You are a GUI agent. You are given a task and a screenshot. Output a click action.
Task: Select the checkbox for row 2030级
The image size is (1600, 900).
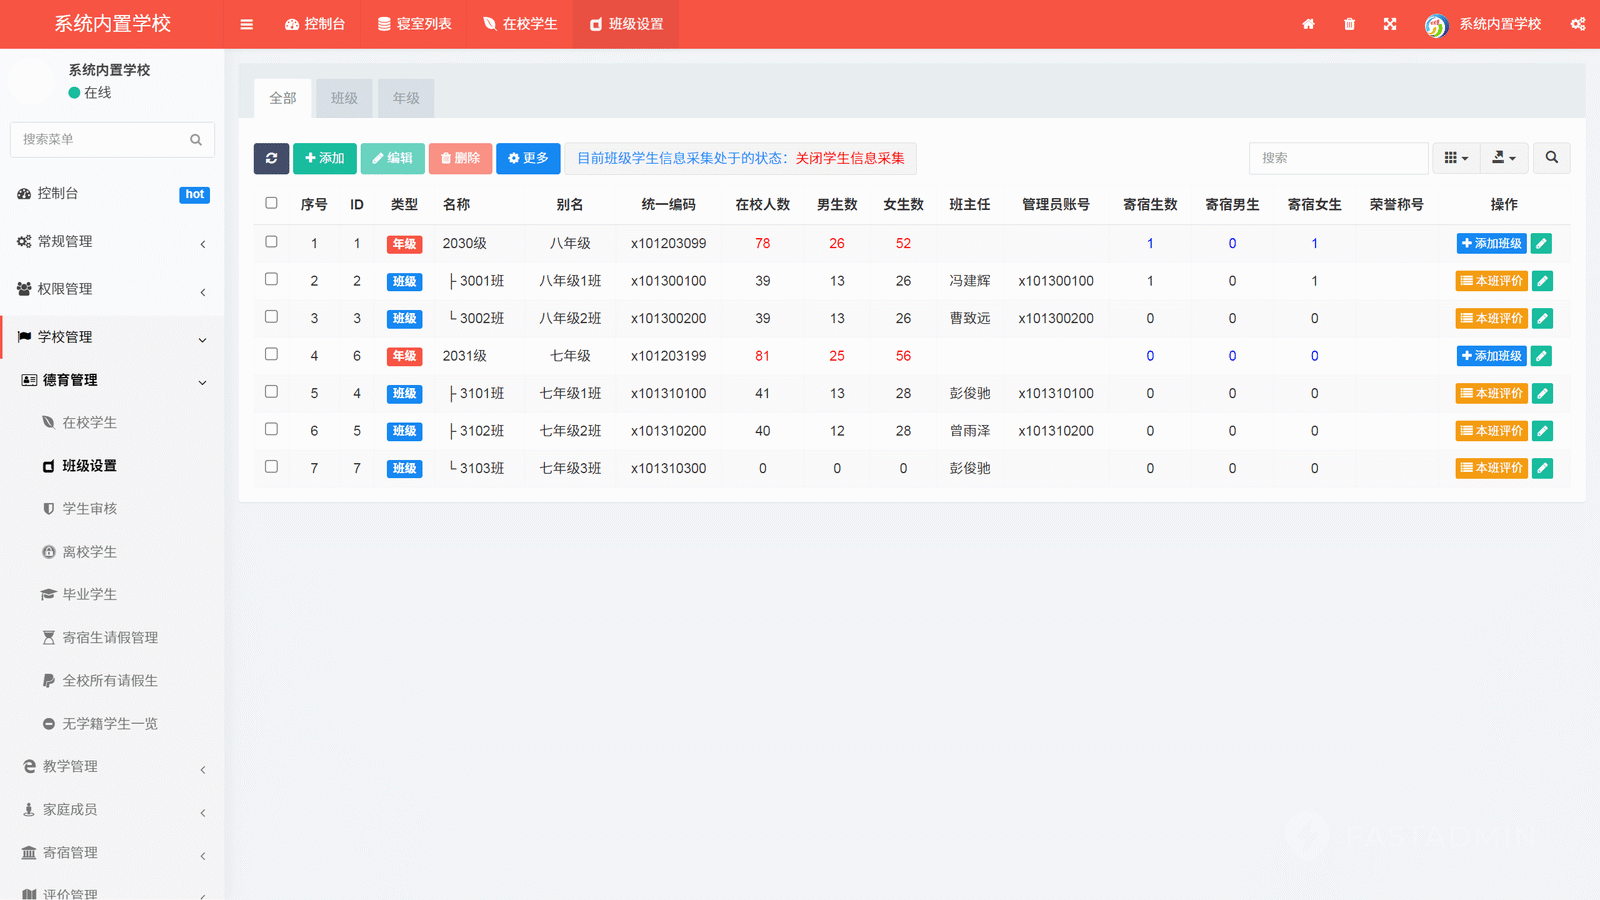tap(271, 242)
